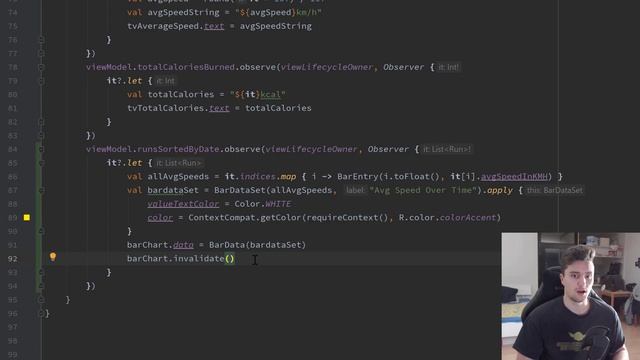Click 'map' function on line 86
This screenshot has height=360, width=640.
point(288,176)
